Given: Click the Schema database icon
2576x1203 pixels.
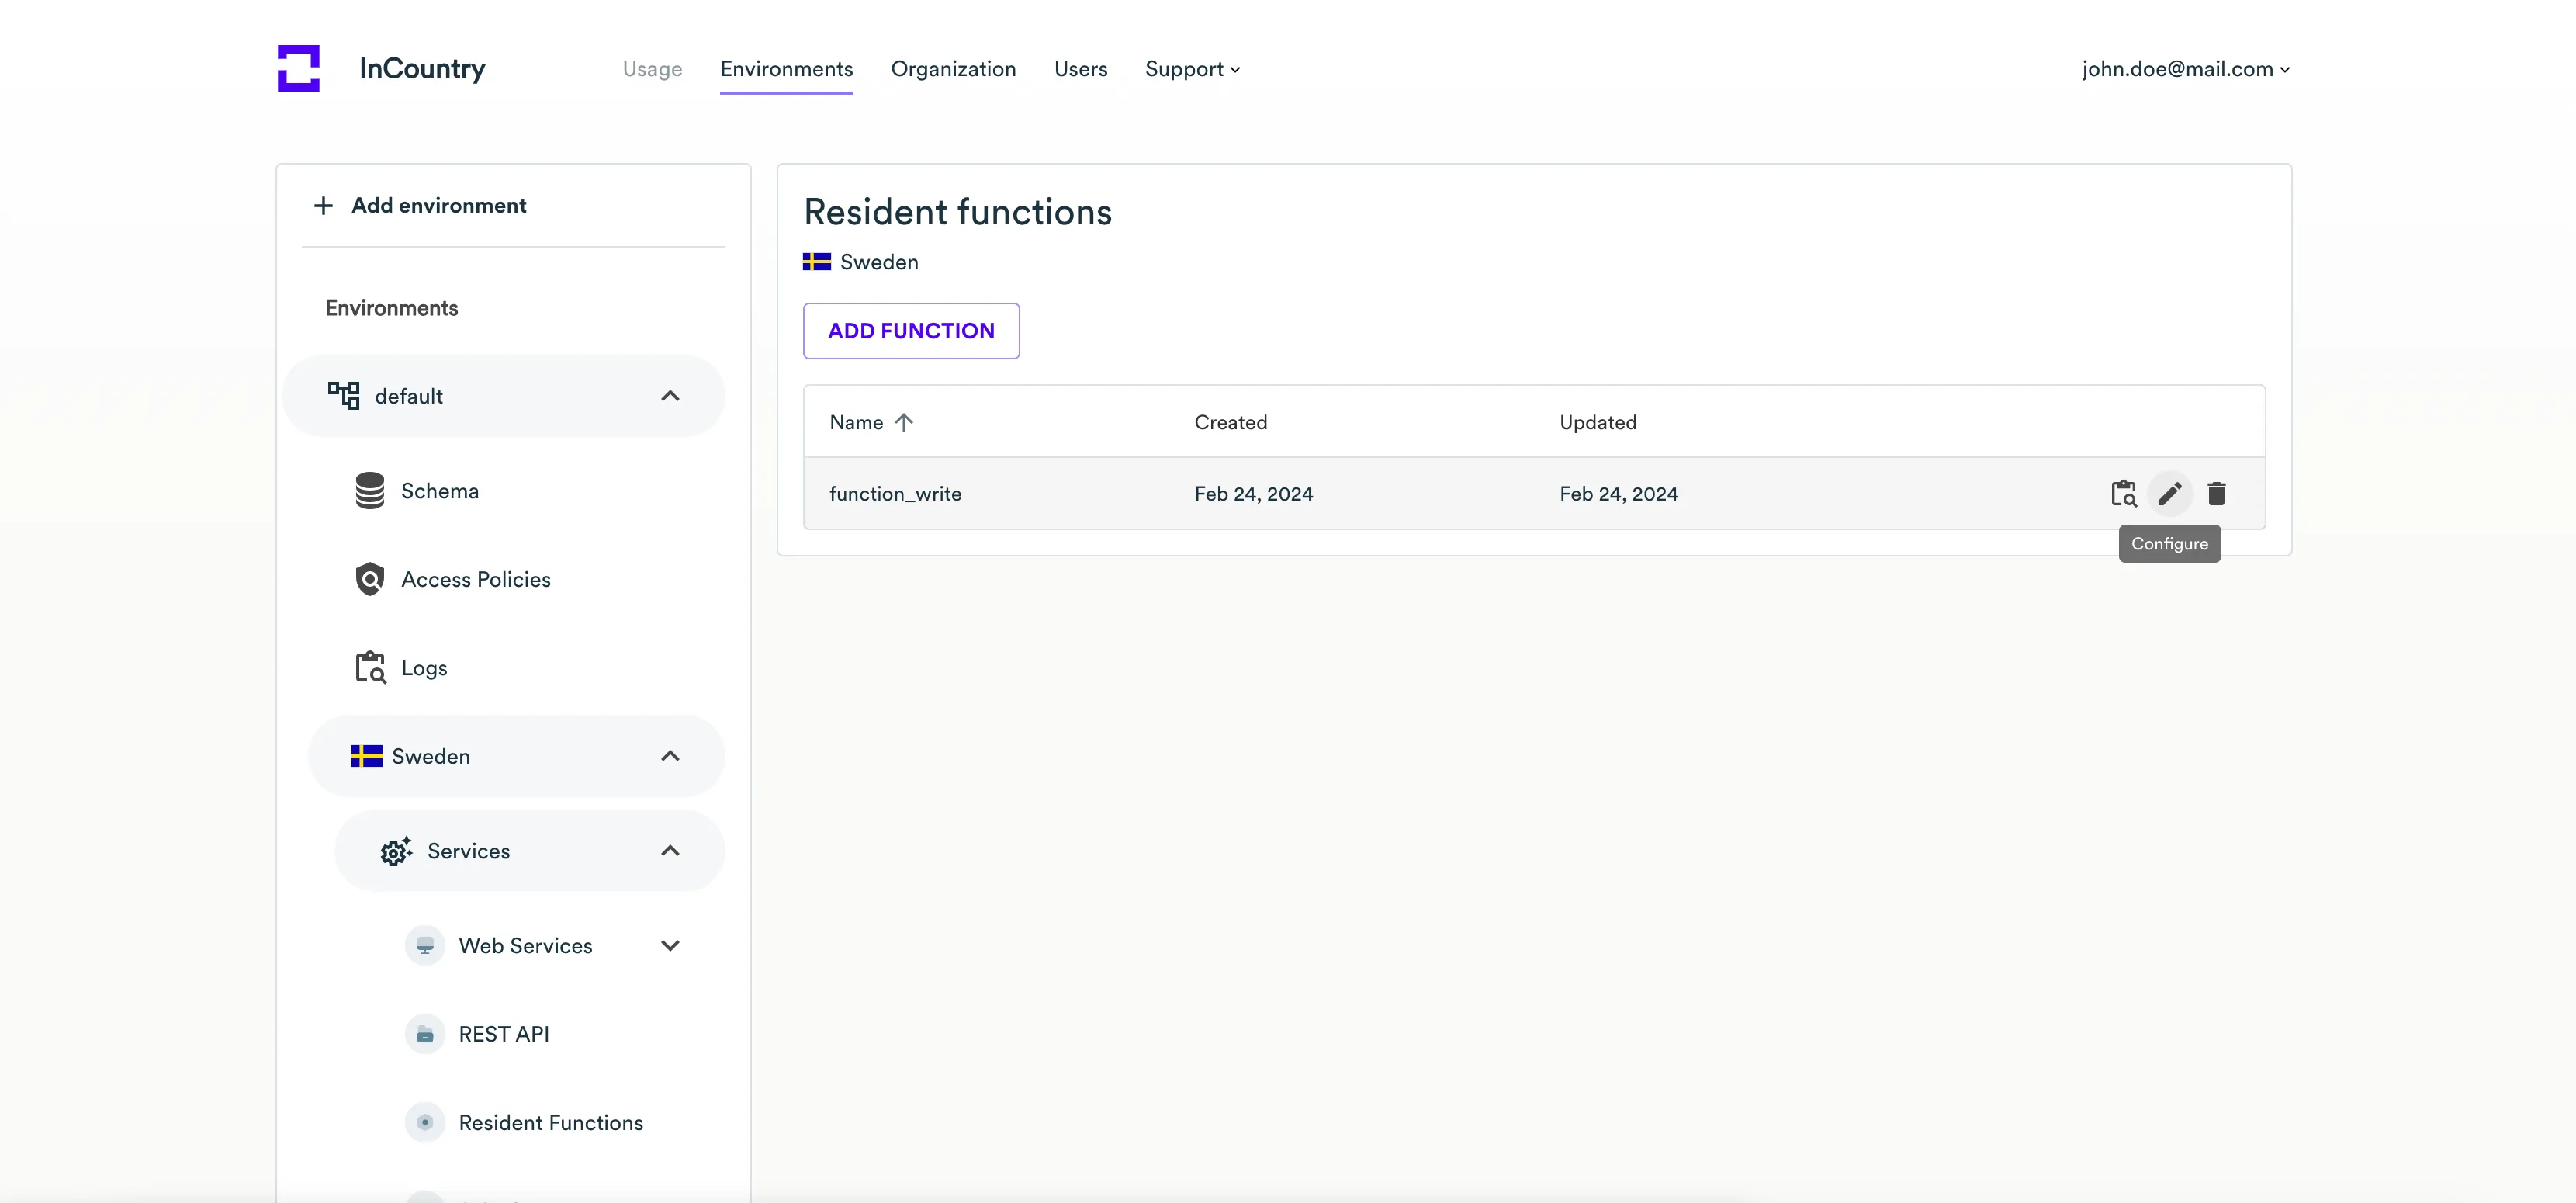Looking at the screenshot, I should click(x=369, y=491).
